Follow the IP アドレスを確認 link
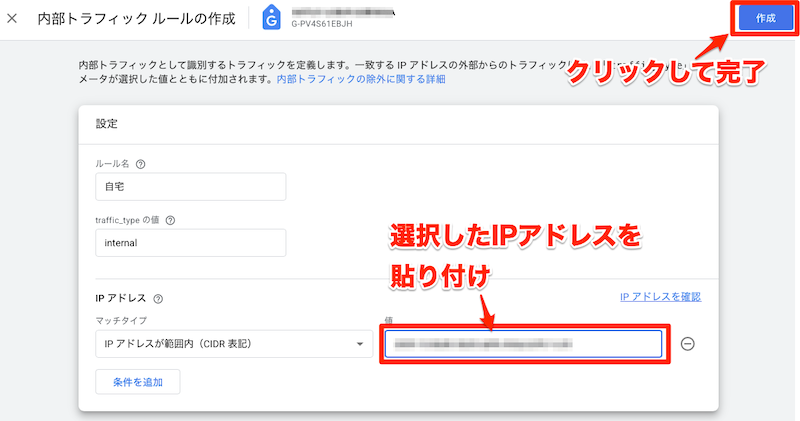 660,297
